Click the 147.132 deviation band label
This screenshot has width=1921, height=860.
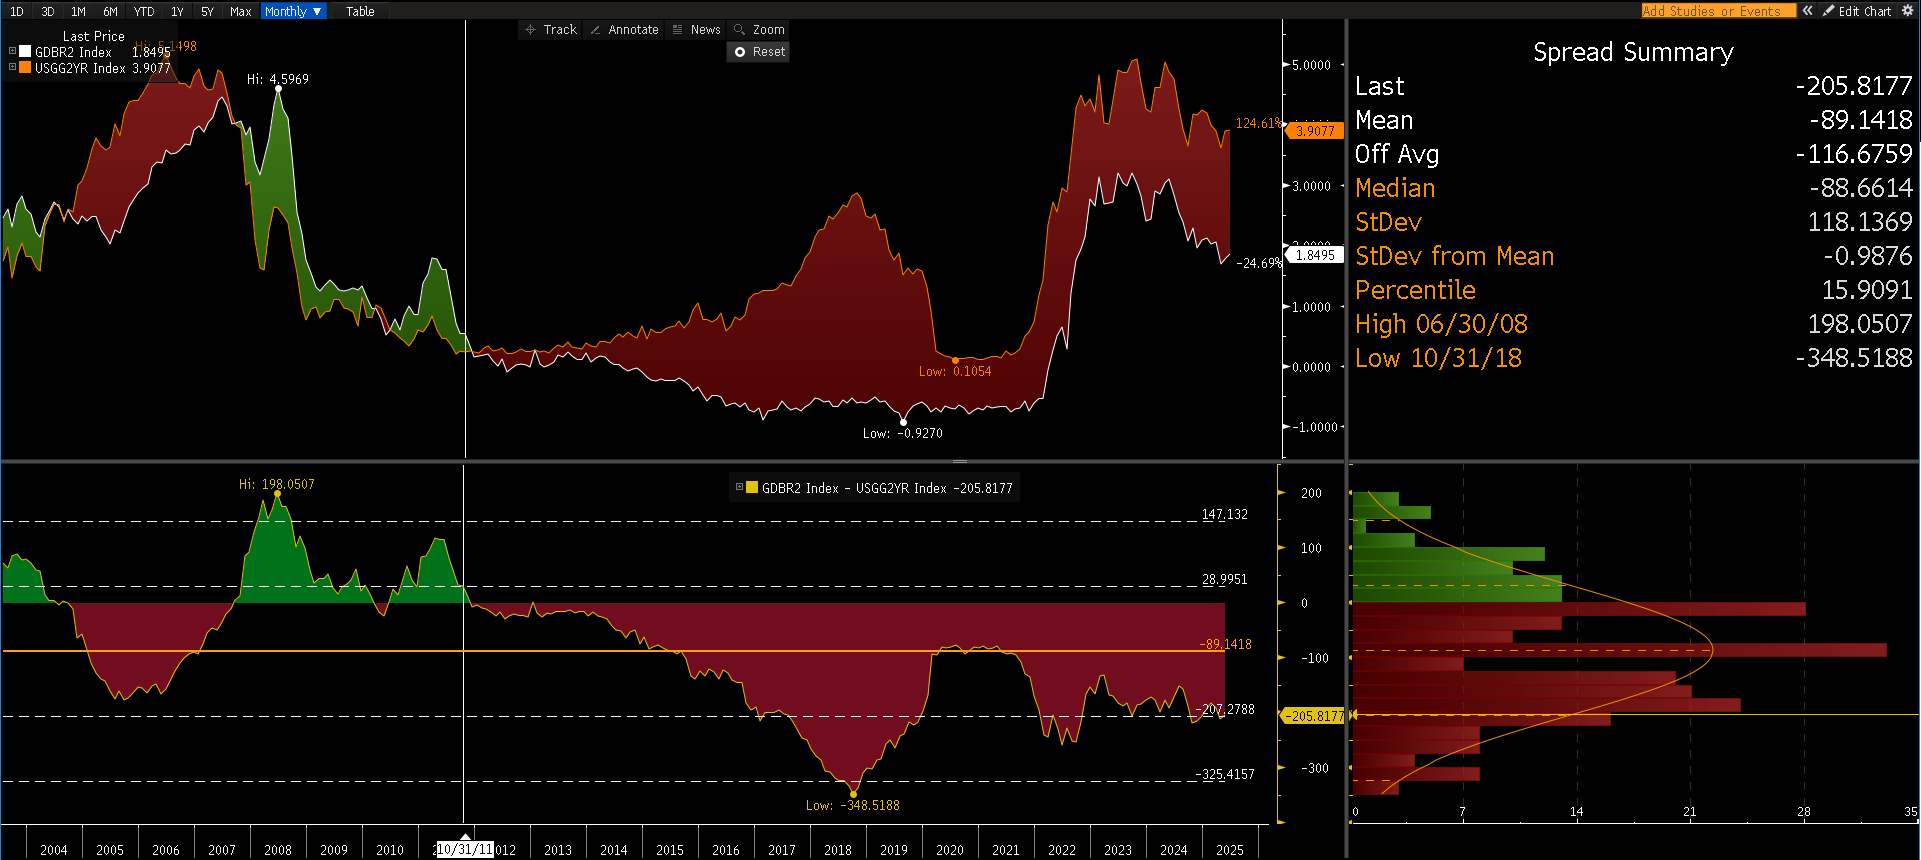point(1225,514)
